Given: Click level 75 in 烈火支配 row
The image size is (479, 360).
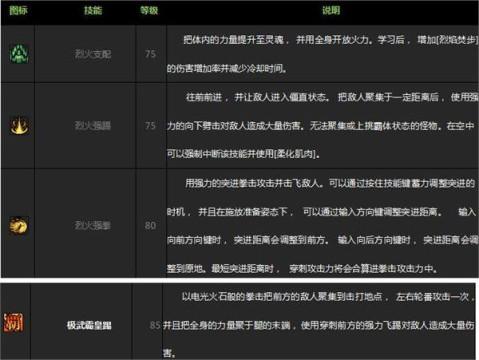Looking at the screenshot, I should [x=150, y=54].
